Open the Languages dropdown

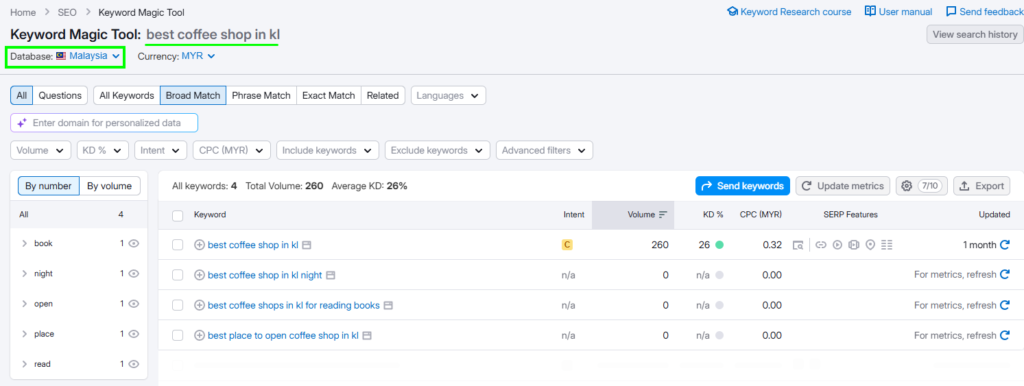448,95
